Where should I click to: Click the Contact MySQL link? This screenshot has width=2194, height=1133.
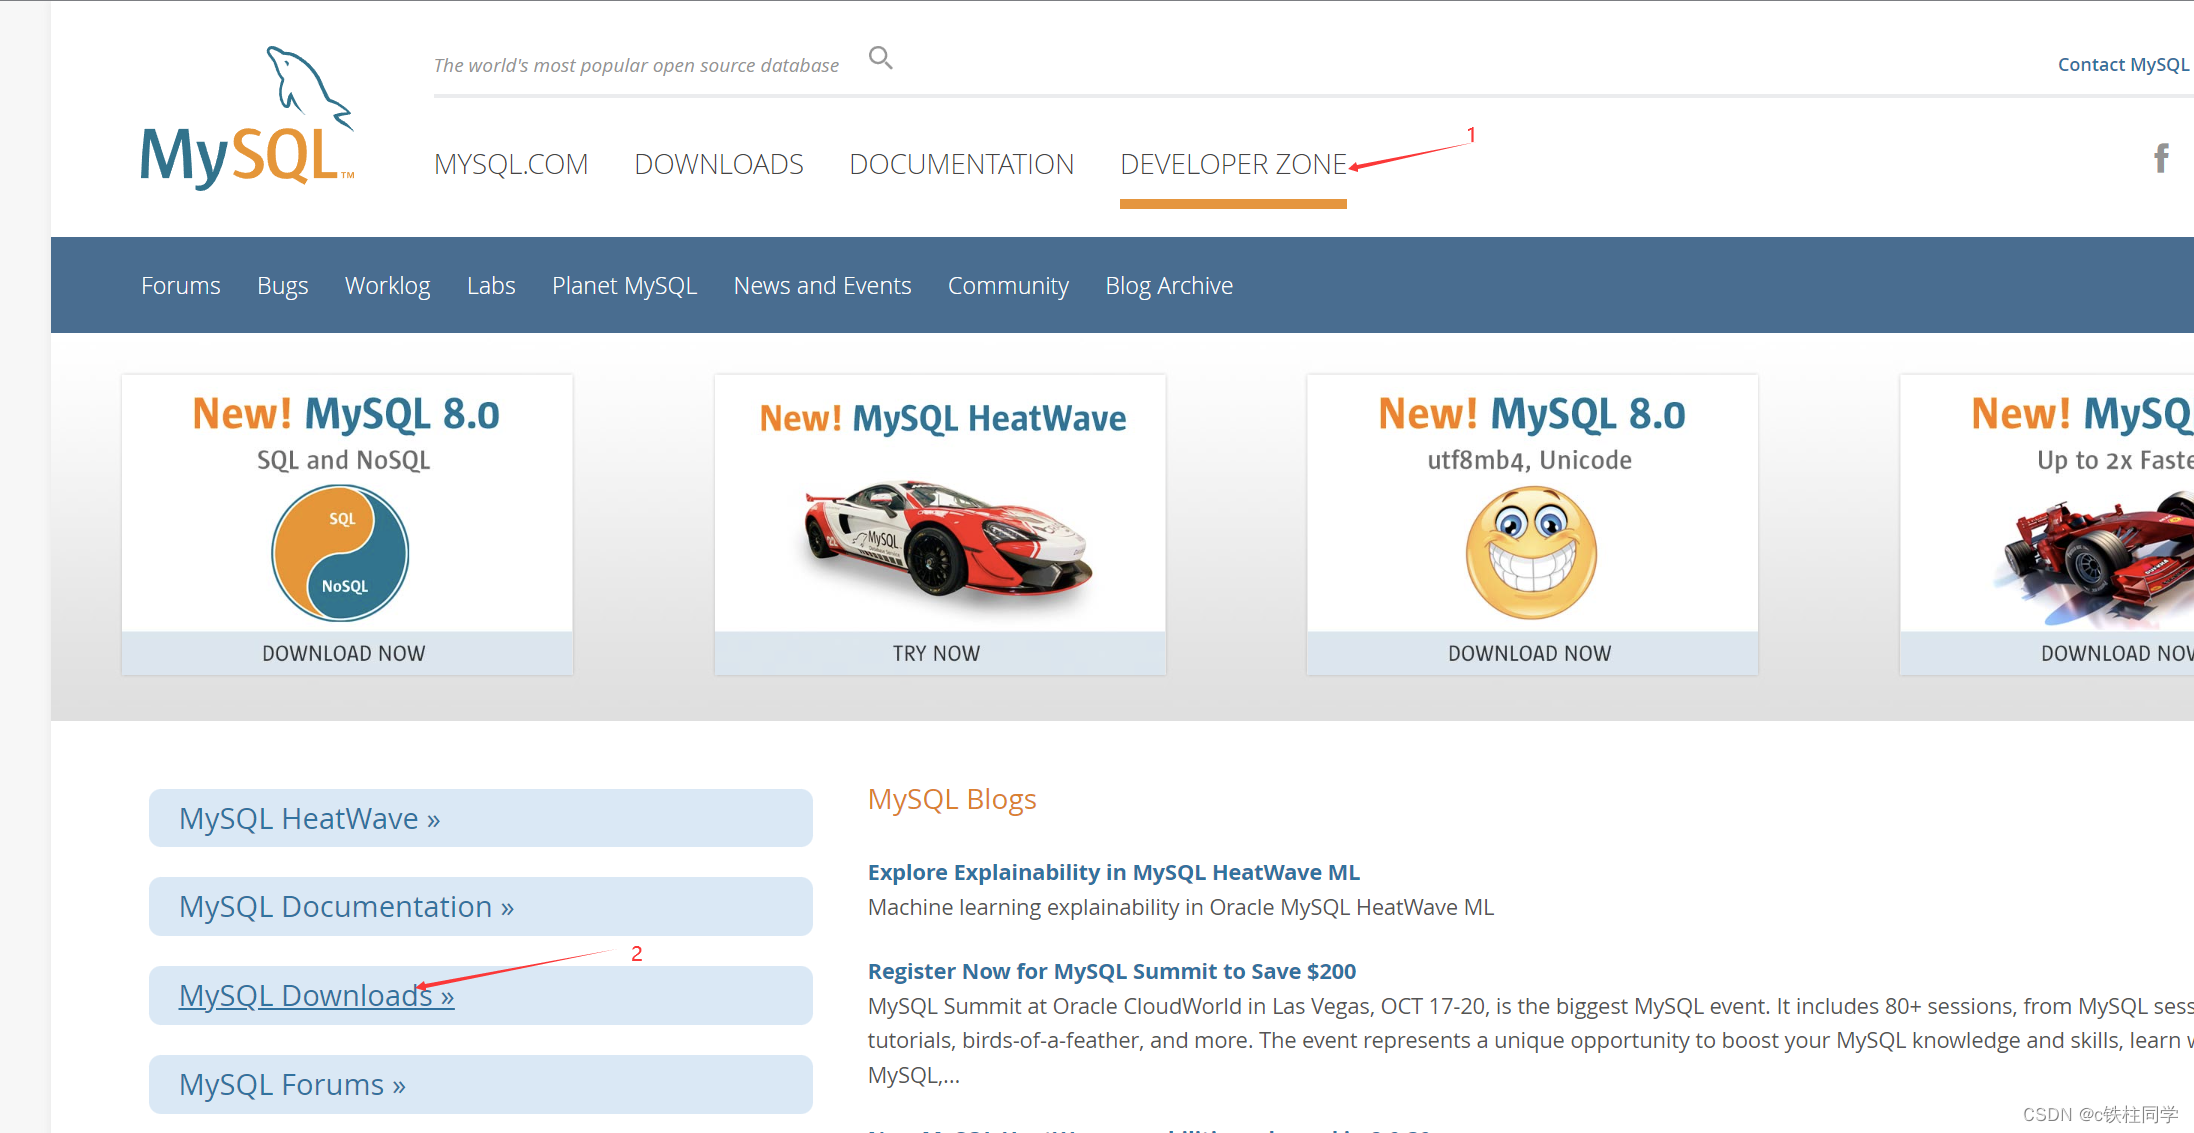click(2123, 64)
